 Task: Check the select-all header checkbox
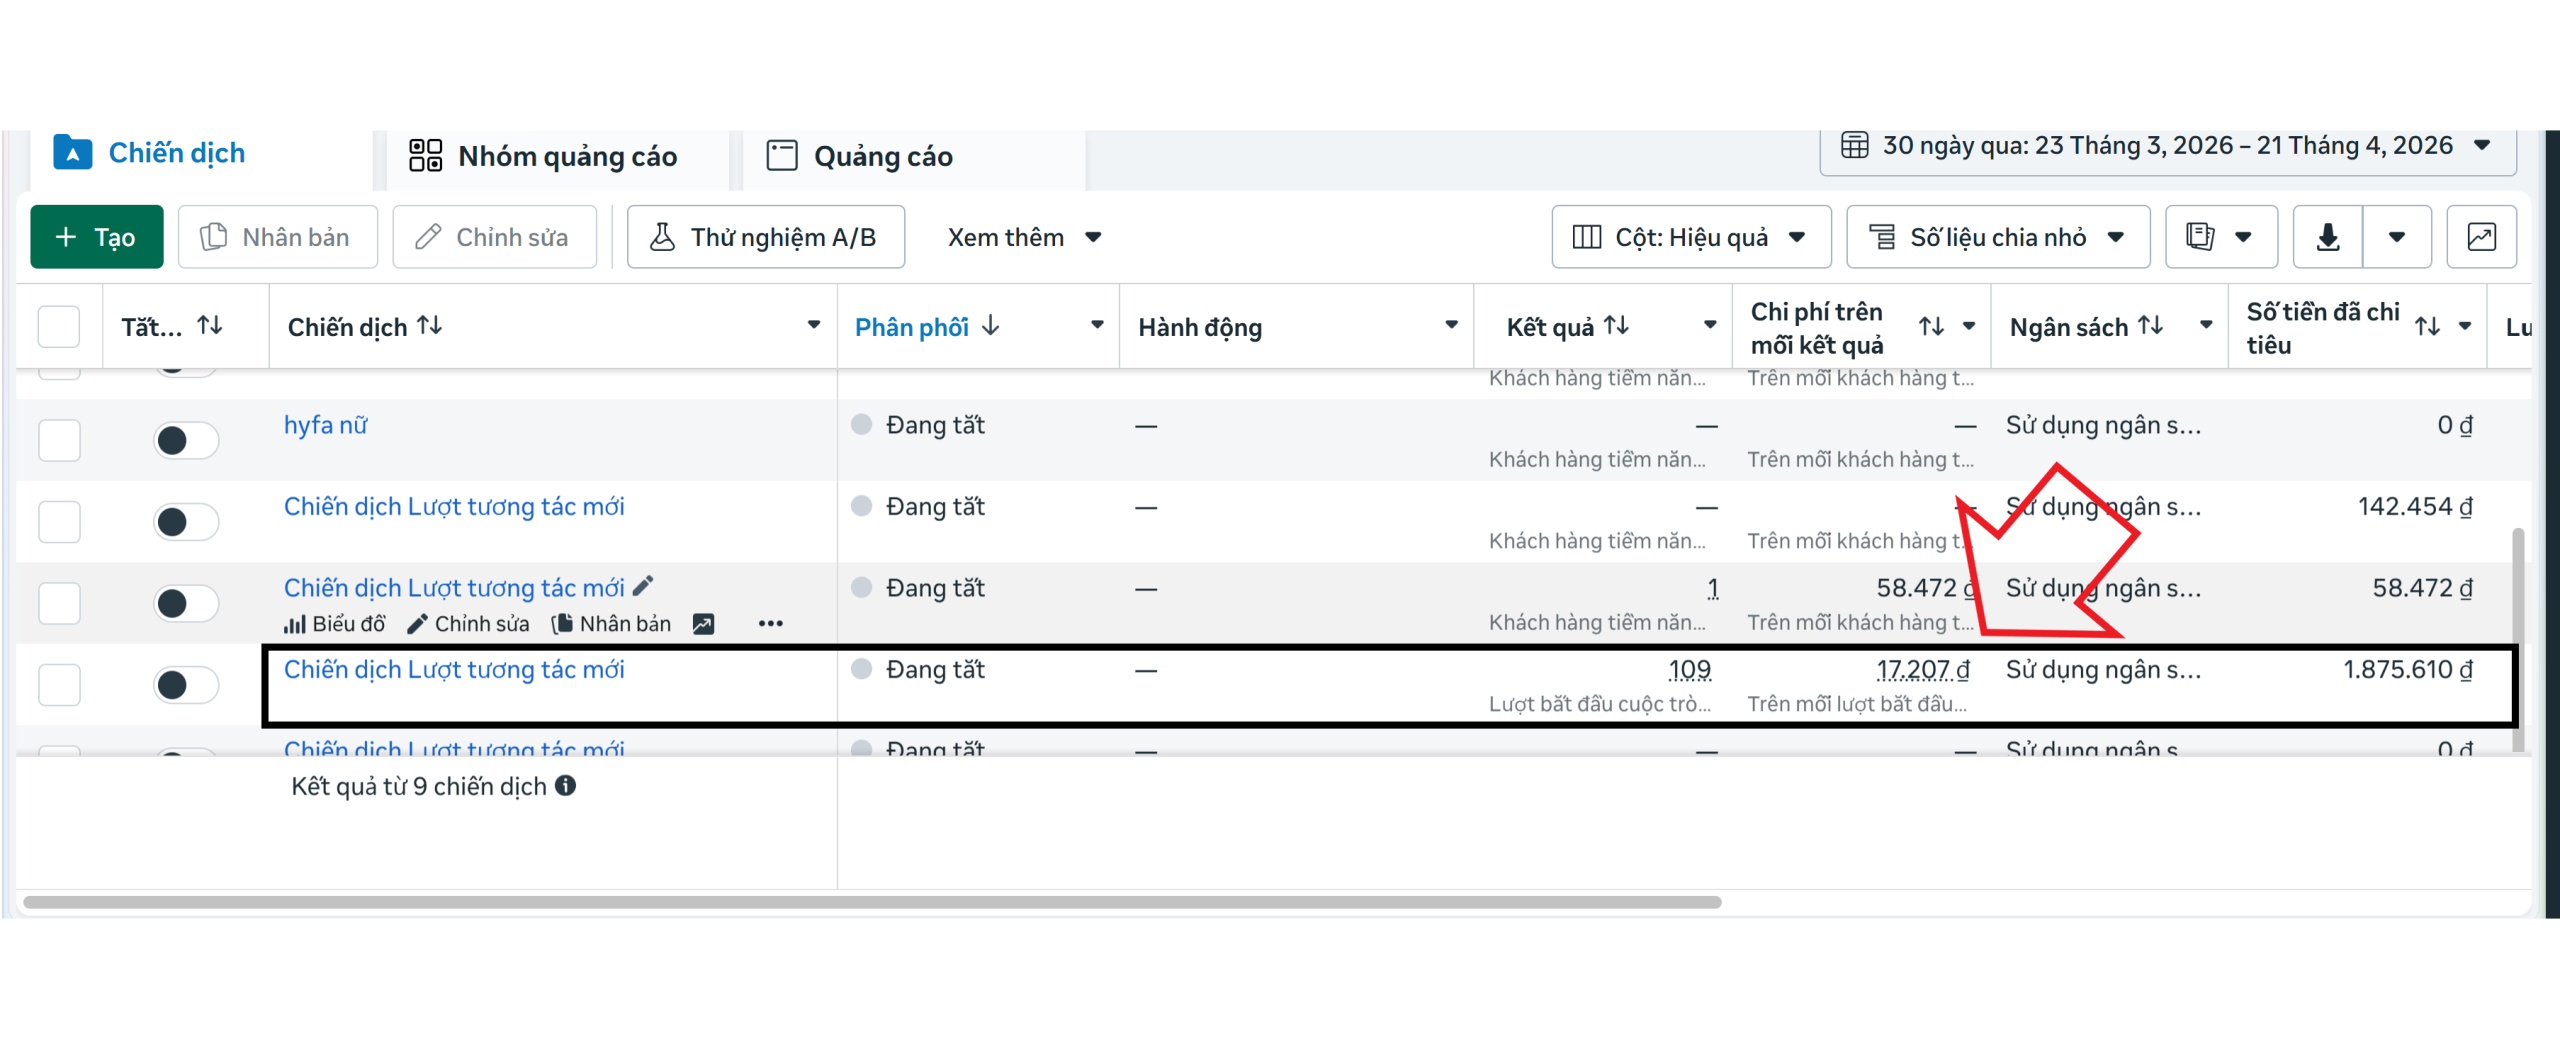tap(59, 327)
